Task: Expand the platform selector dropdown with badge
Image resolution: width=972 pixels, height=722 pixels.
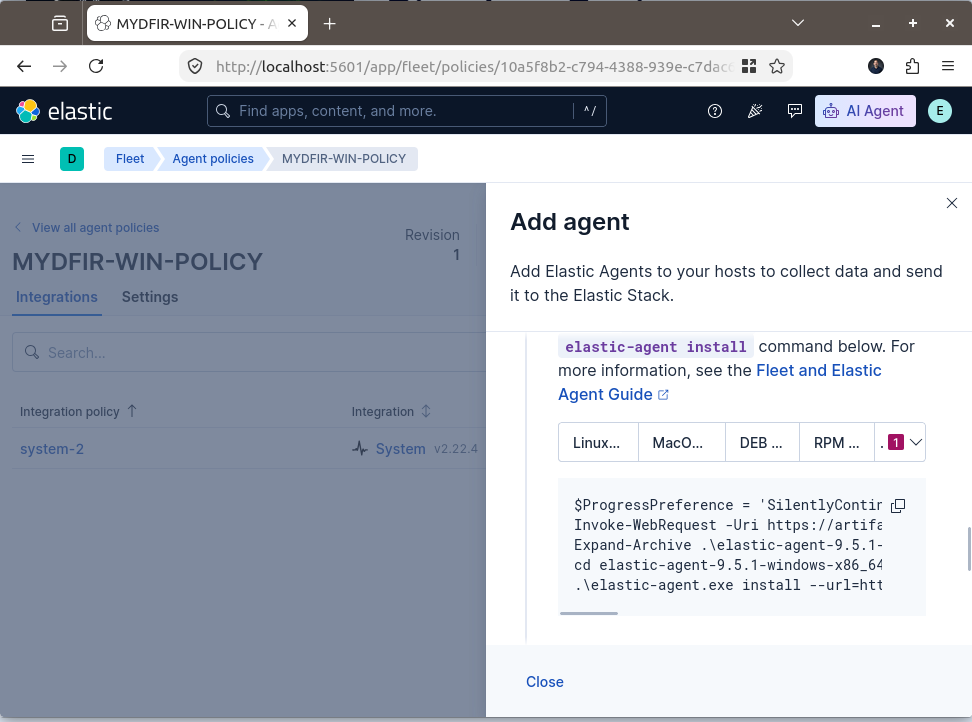Action: (x=900, y=442)
